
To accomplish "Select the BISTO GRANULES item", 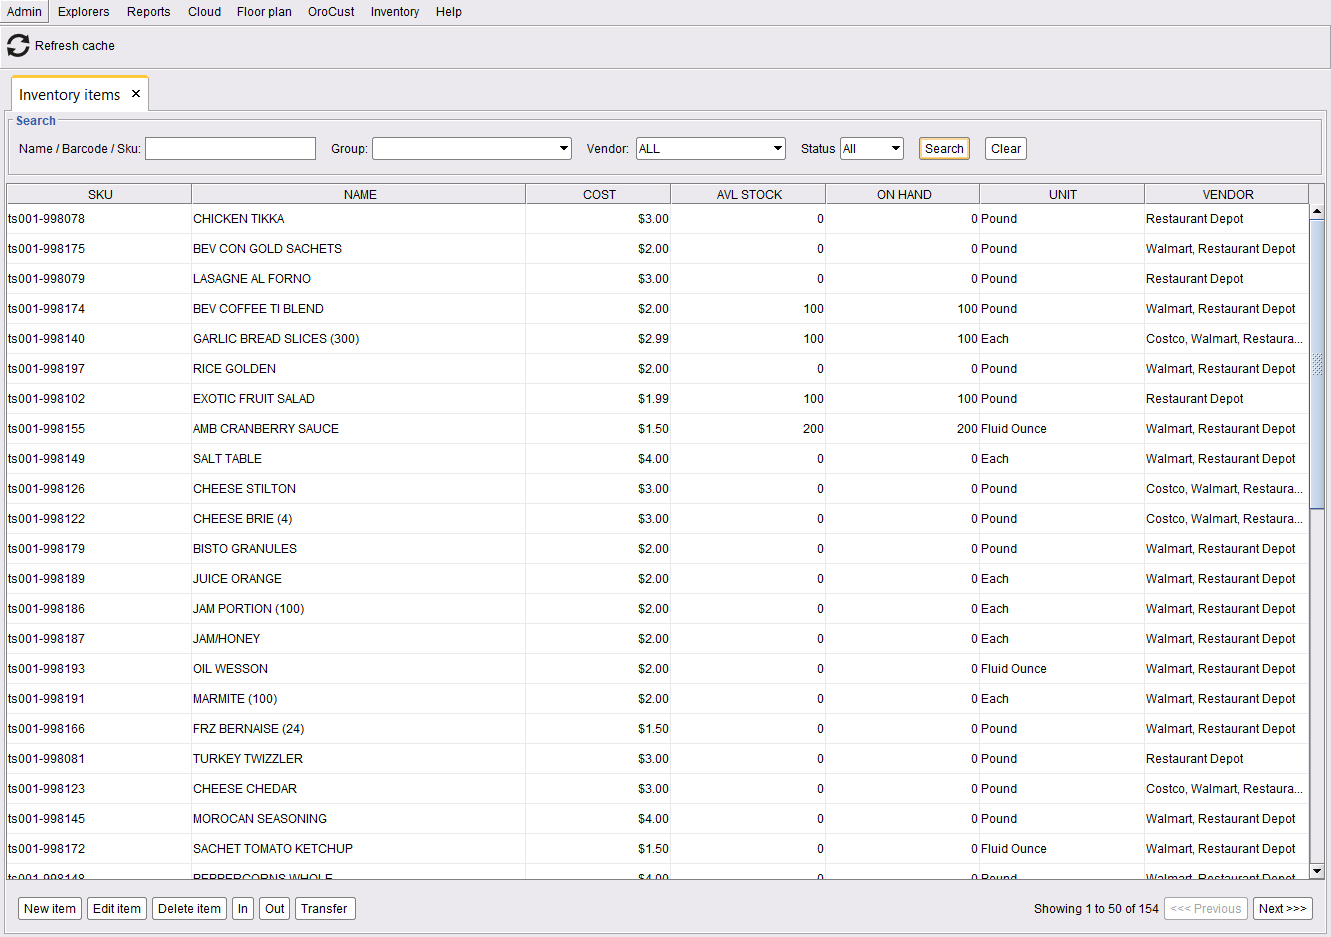I will [658, 549].
